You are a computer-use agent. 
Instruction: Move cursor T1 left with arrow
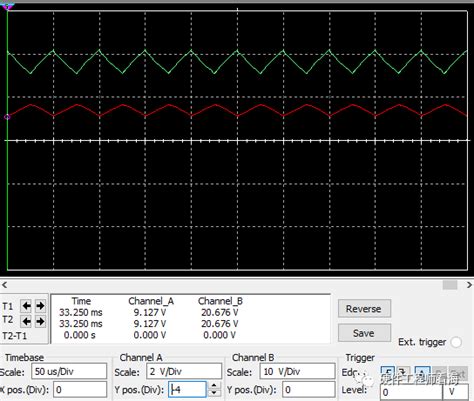click(26, 306)
